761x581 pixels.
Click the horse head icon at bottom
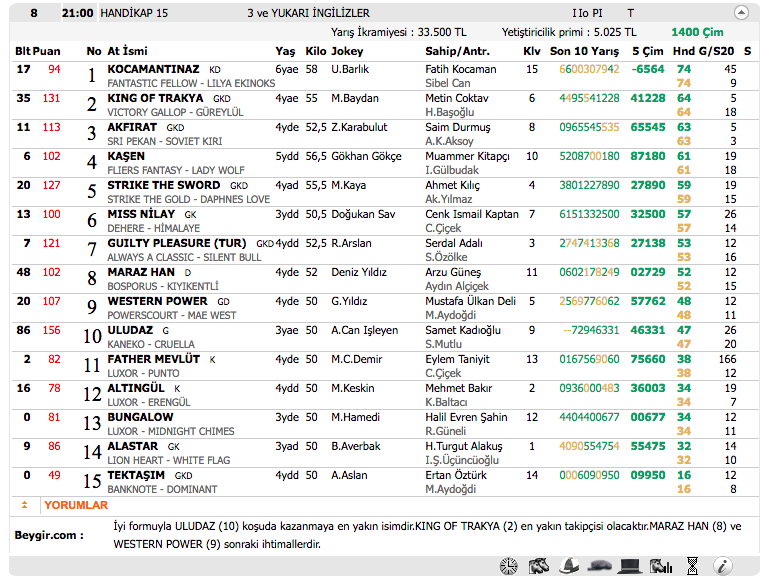(539, 566)
